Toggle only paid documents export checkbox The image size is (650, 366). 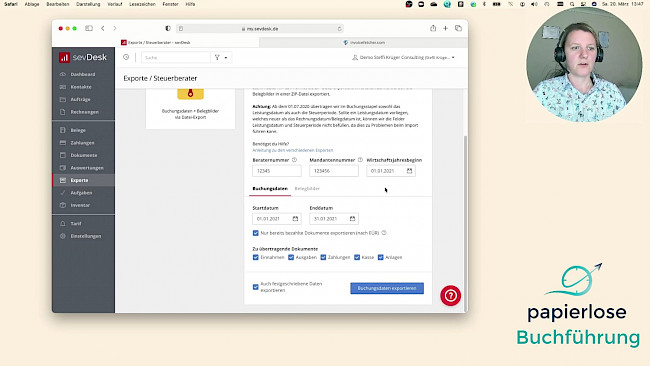[x=255, y=233]
